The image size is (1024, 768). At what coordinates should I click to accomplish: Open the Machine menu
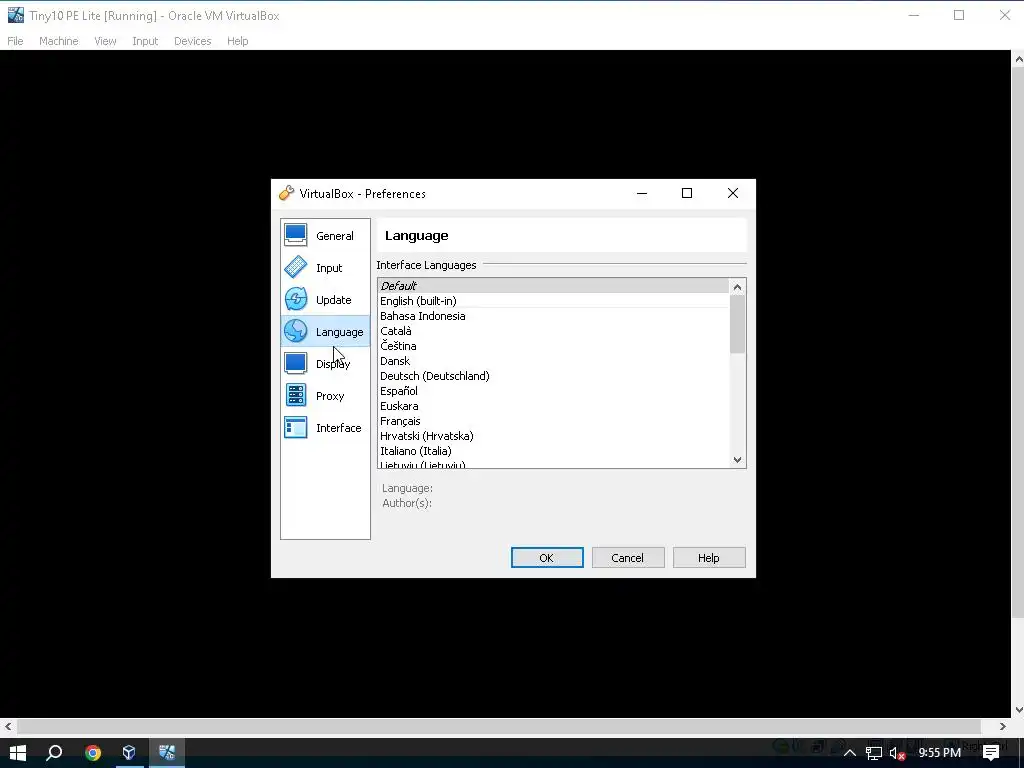click(x=59, y=40)
